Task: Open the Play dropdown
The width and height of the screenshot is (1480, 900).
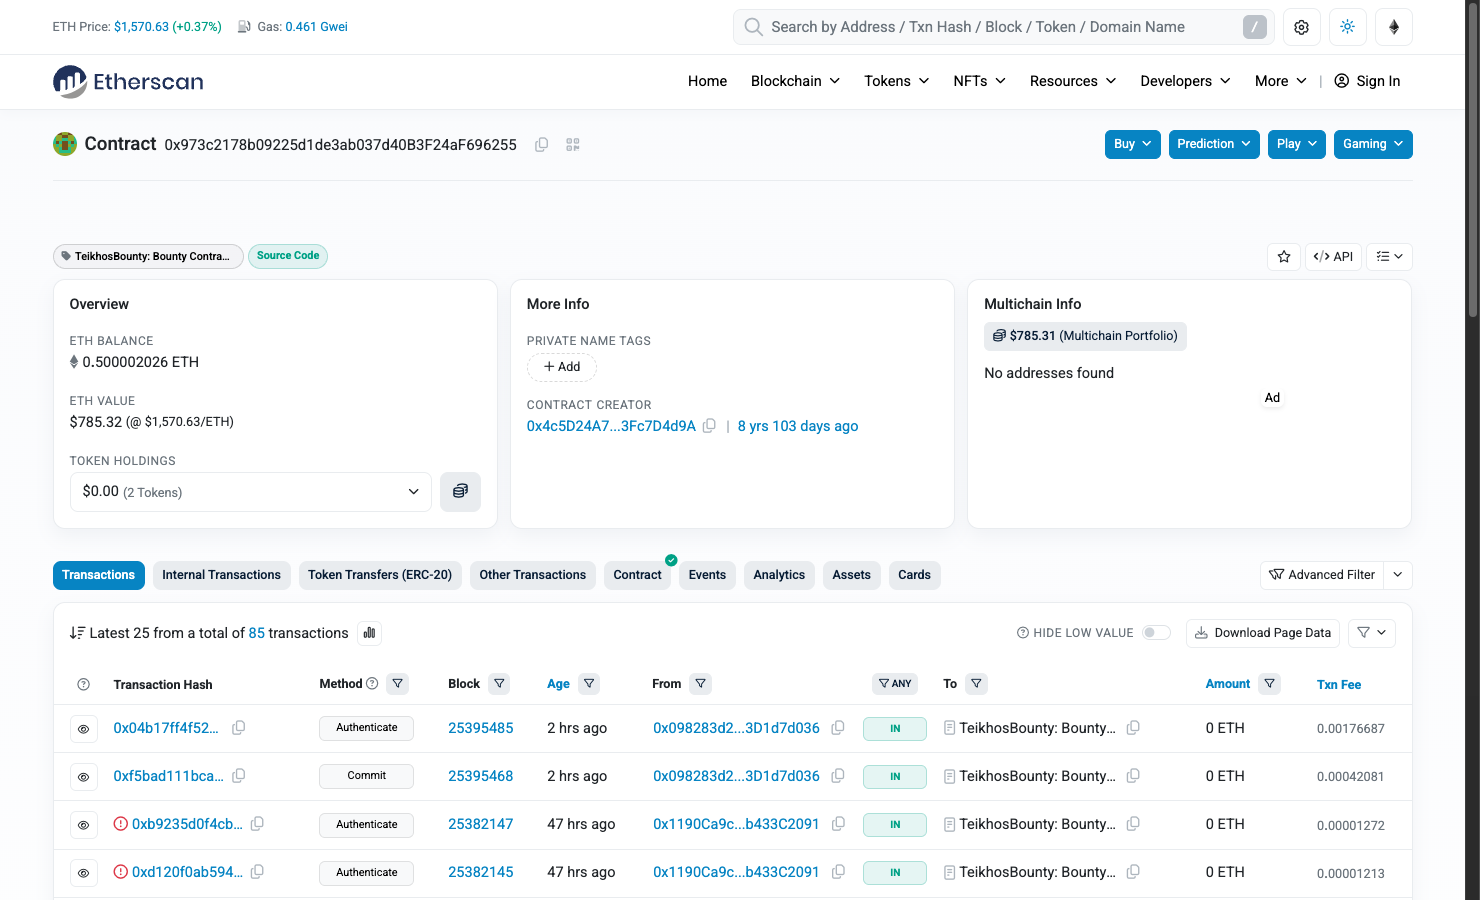Action: pyautogui.click(x=1297, y=144)
